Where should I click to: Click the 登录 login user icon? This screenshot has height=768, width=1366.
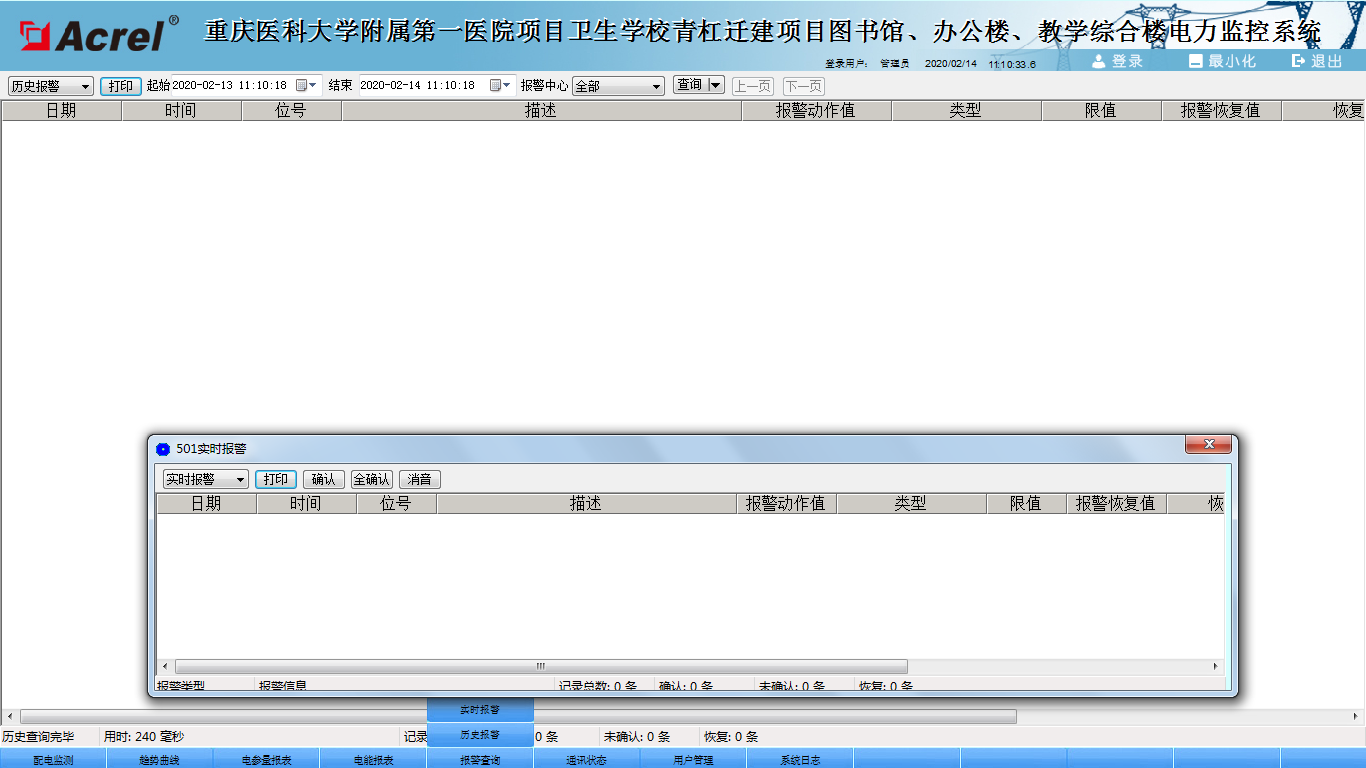(x=1099, y=61)
